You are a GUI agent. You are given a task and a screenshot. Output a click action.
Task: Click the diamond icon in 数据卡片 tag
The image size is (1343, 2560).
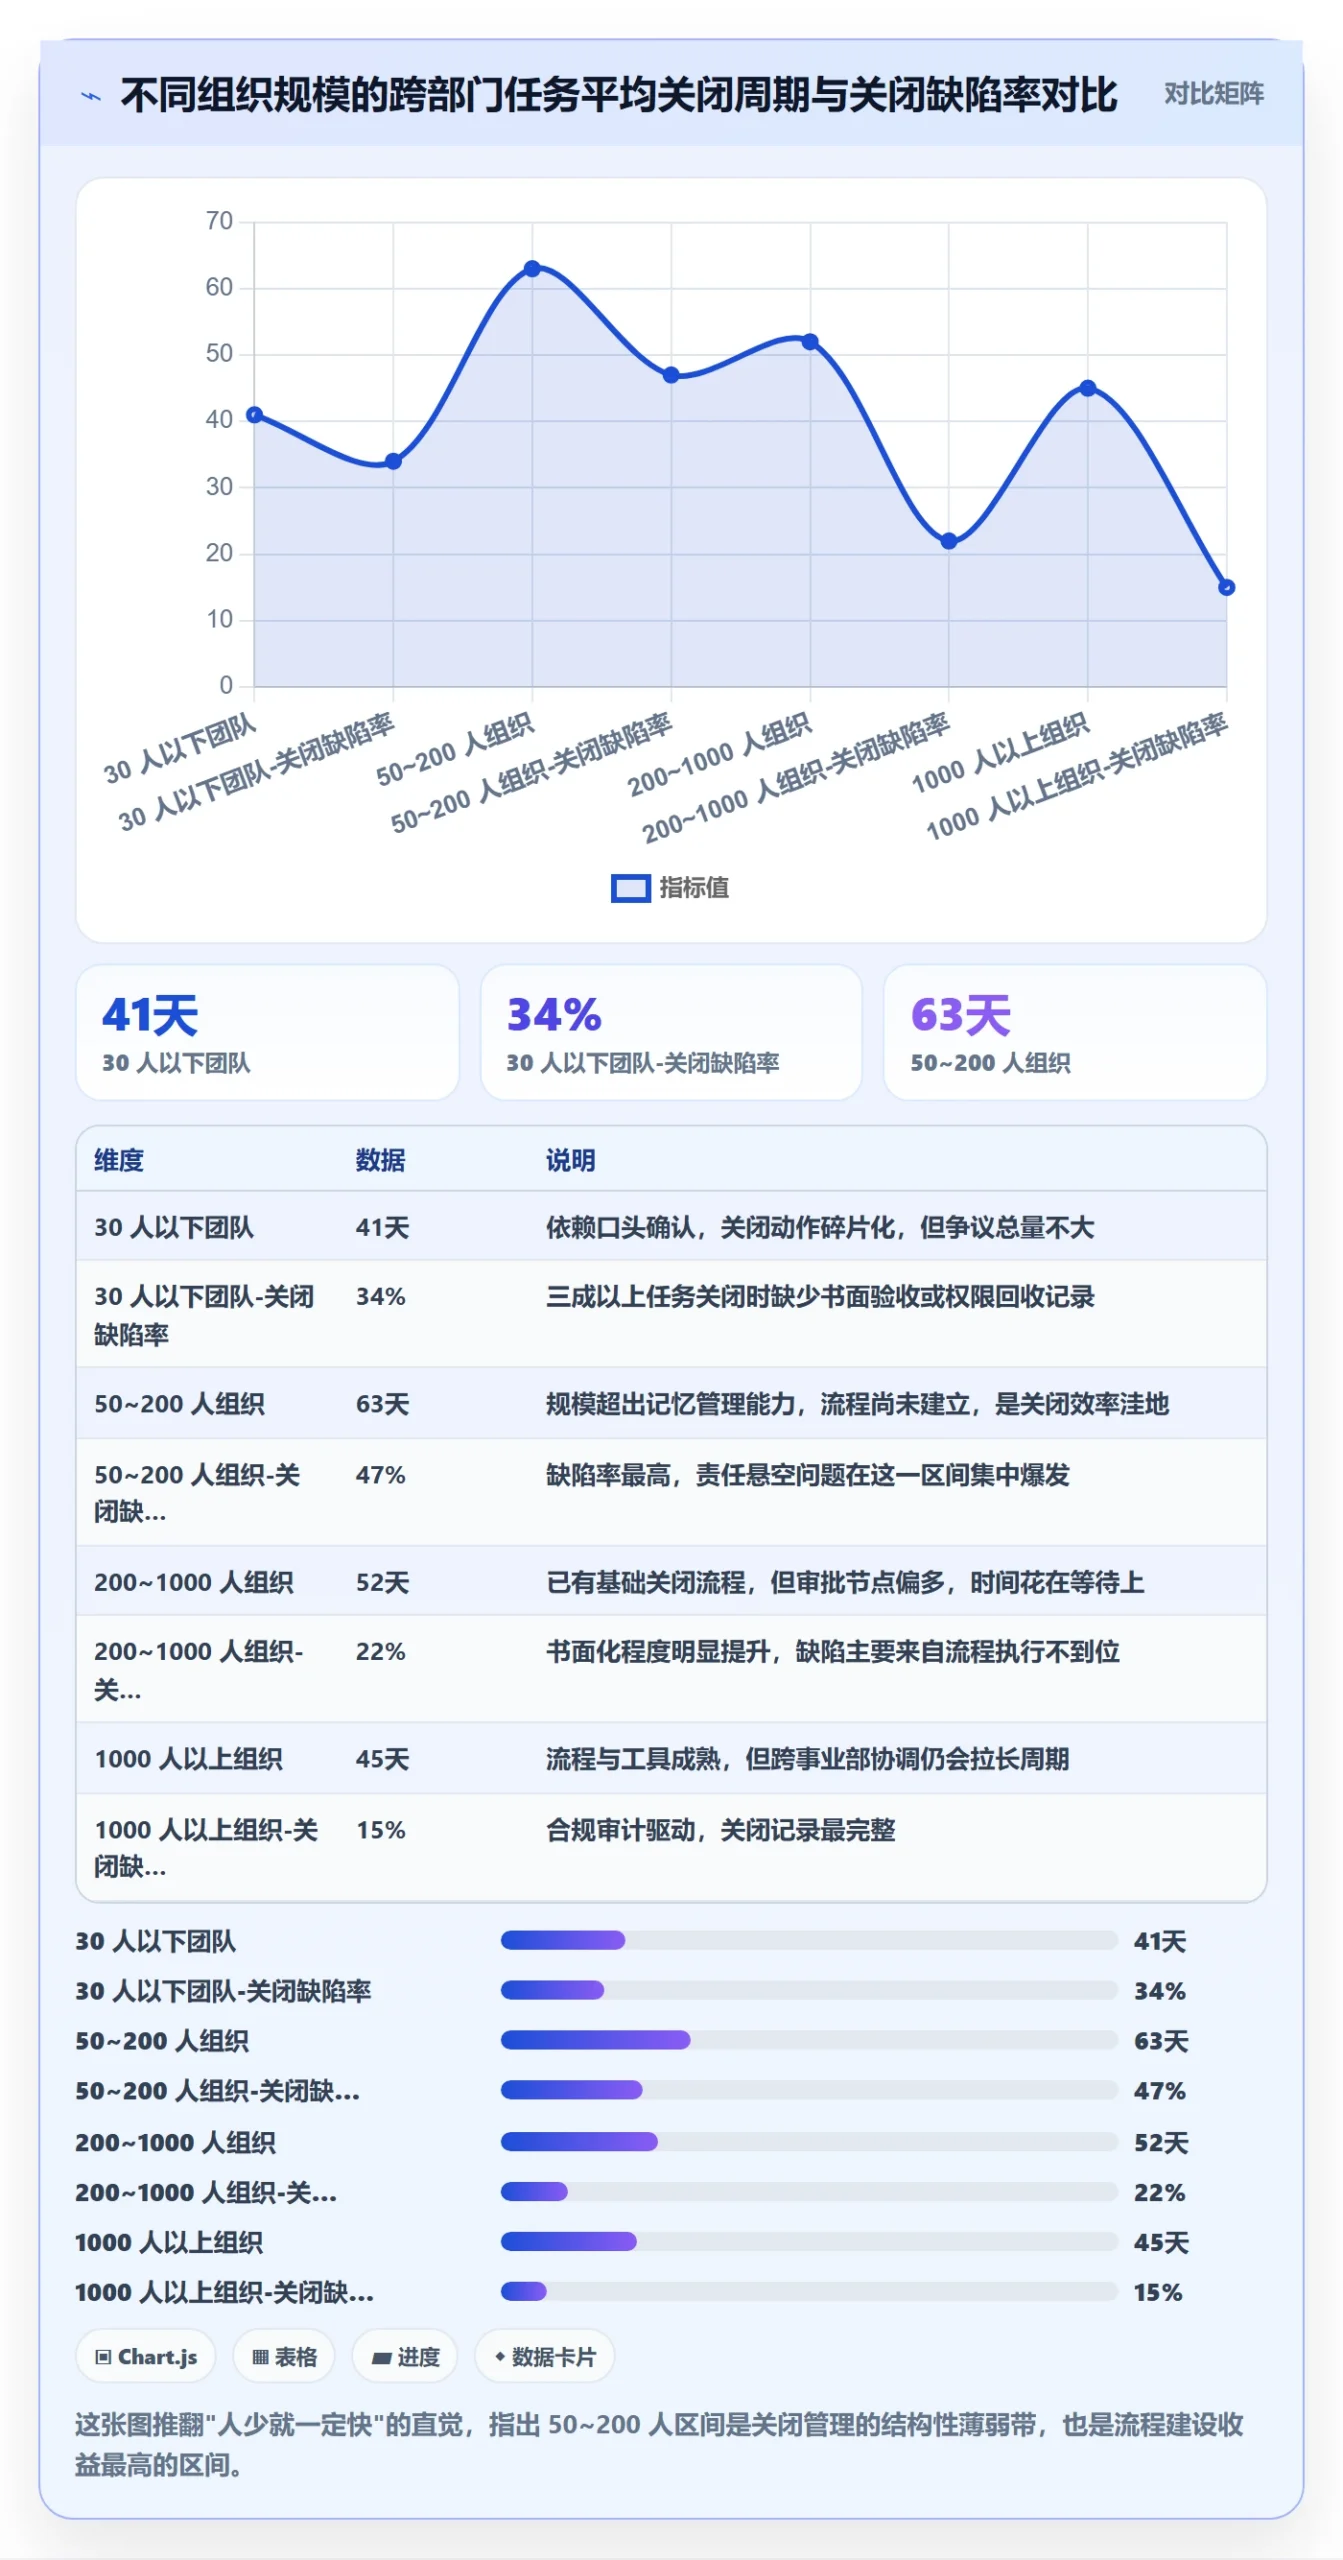[500, 2357]
